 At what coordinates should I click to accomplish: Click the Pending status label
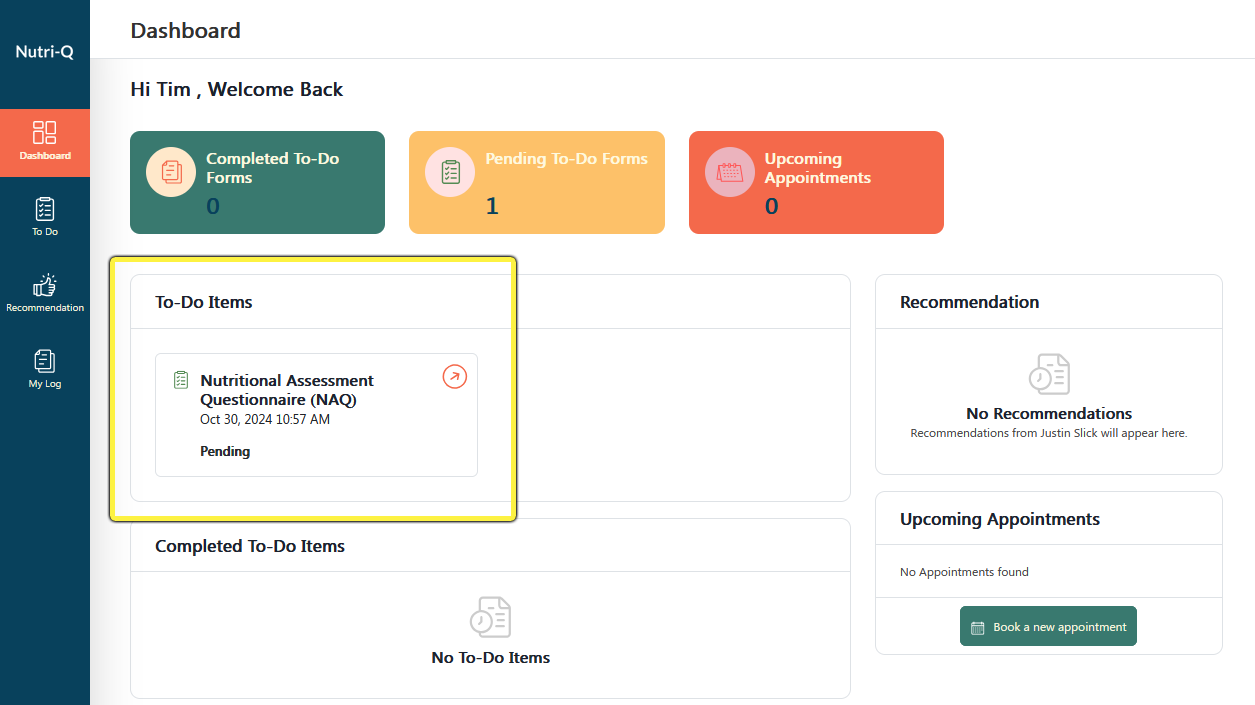pyautogui.click(x=225, y=451)
